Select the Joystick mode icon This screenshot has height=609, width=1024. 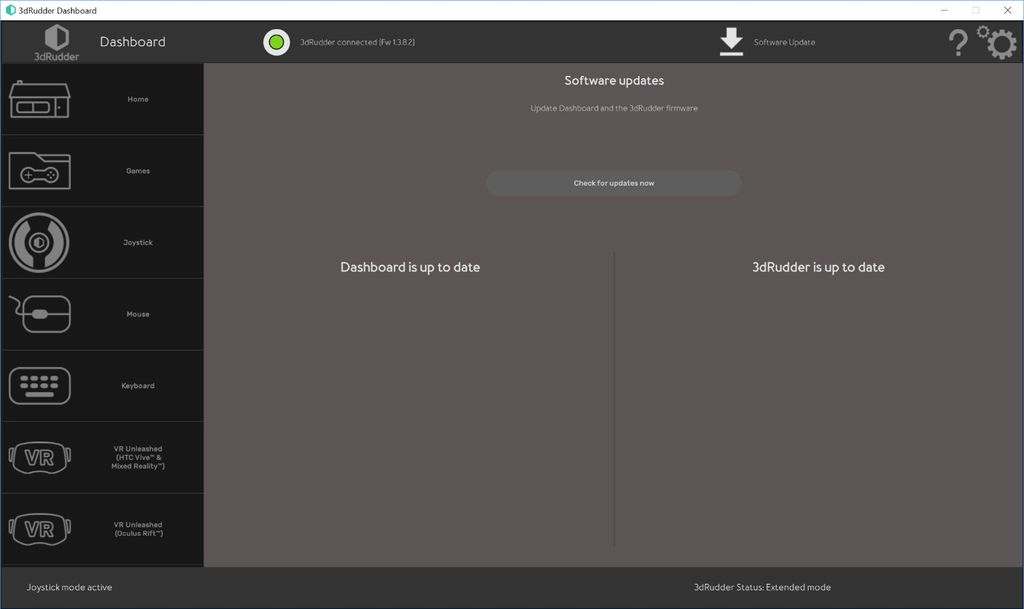[38, 242]
